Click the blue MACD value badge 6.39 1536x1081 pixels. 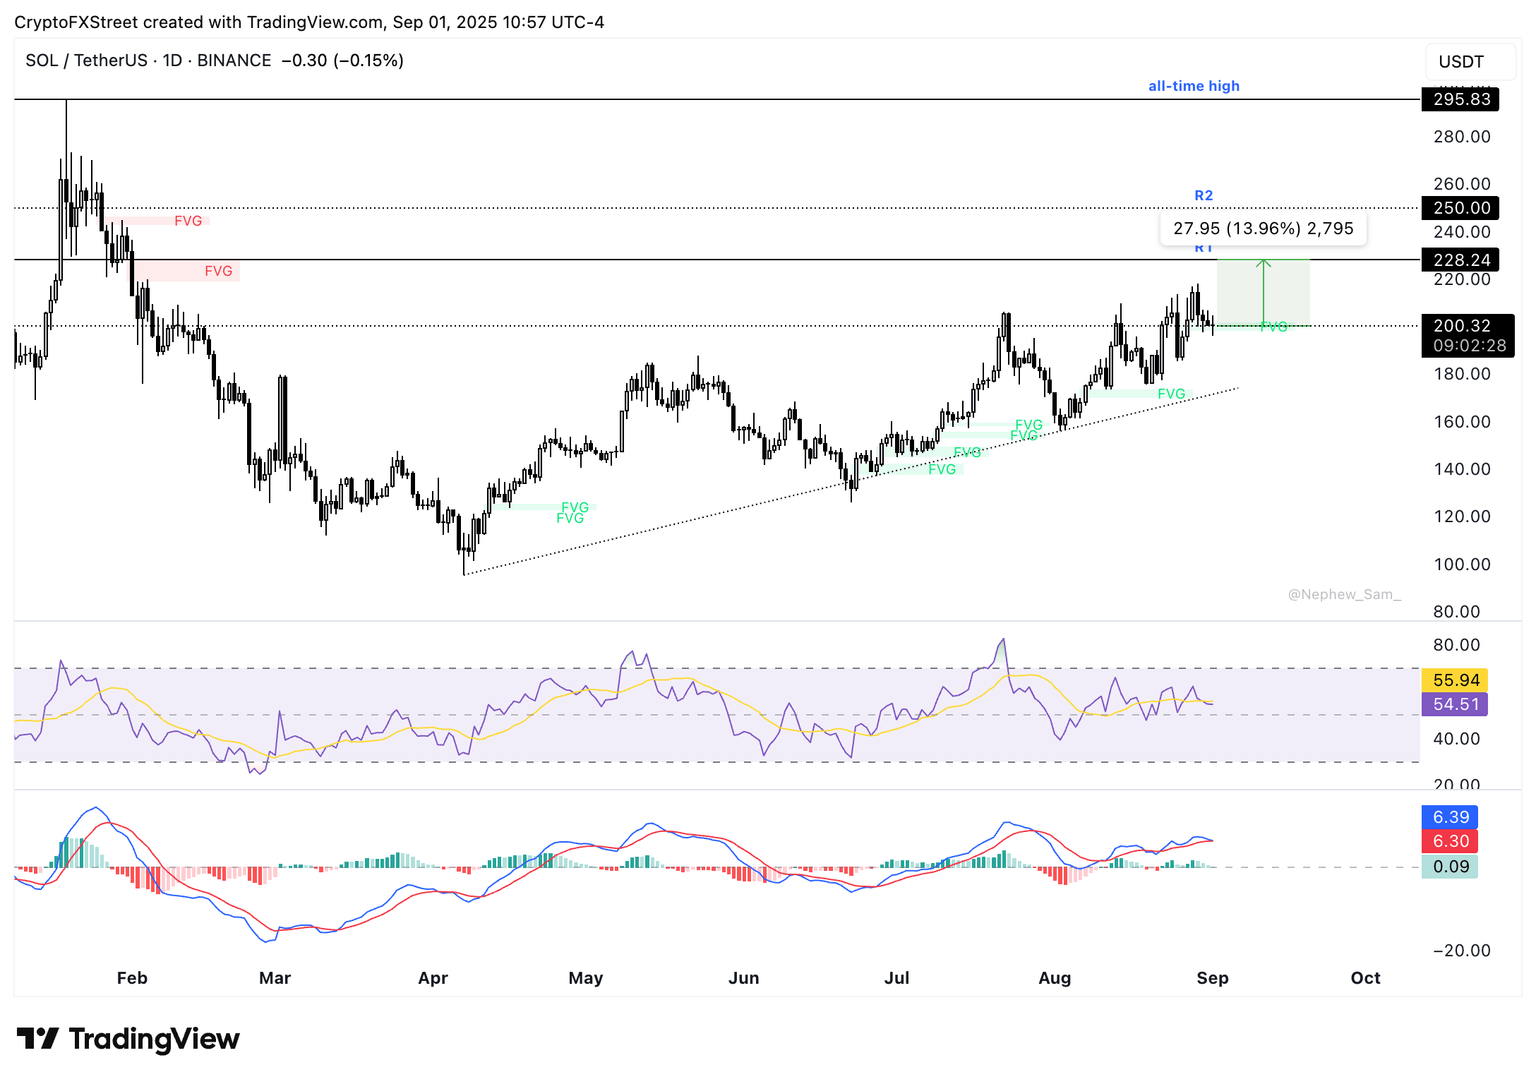(x=1450, y=817)
